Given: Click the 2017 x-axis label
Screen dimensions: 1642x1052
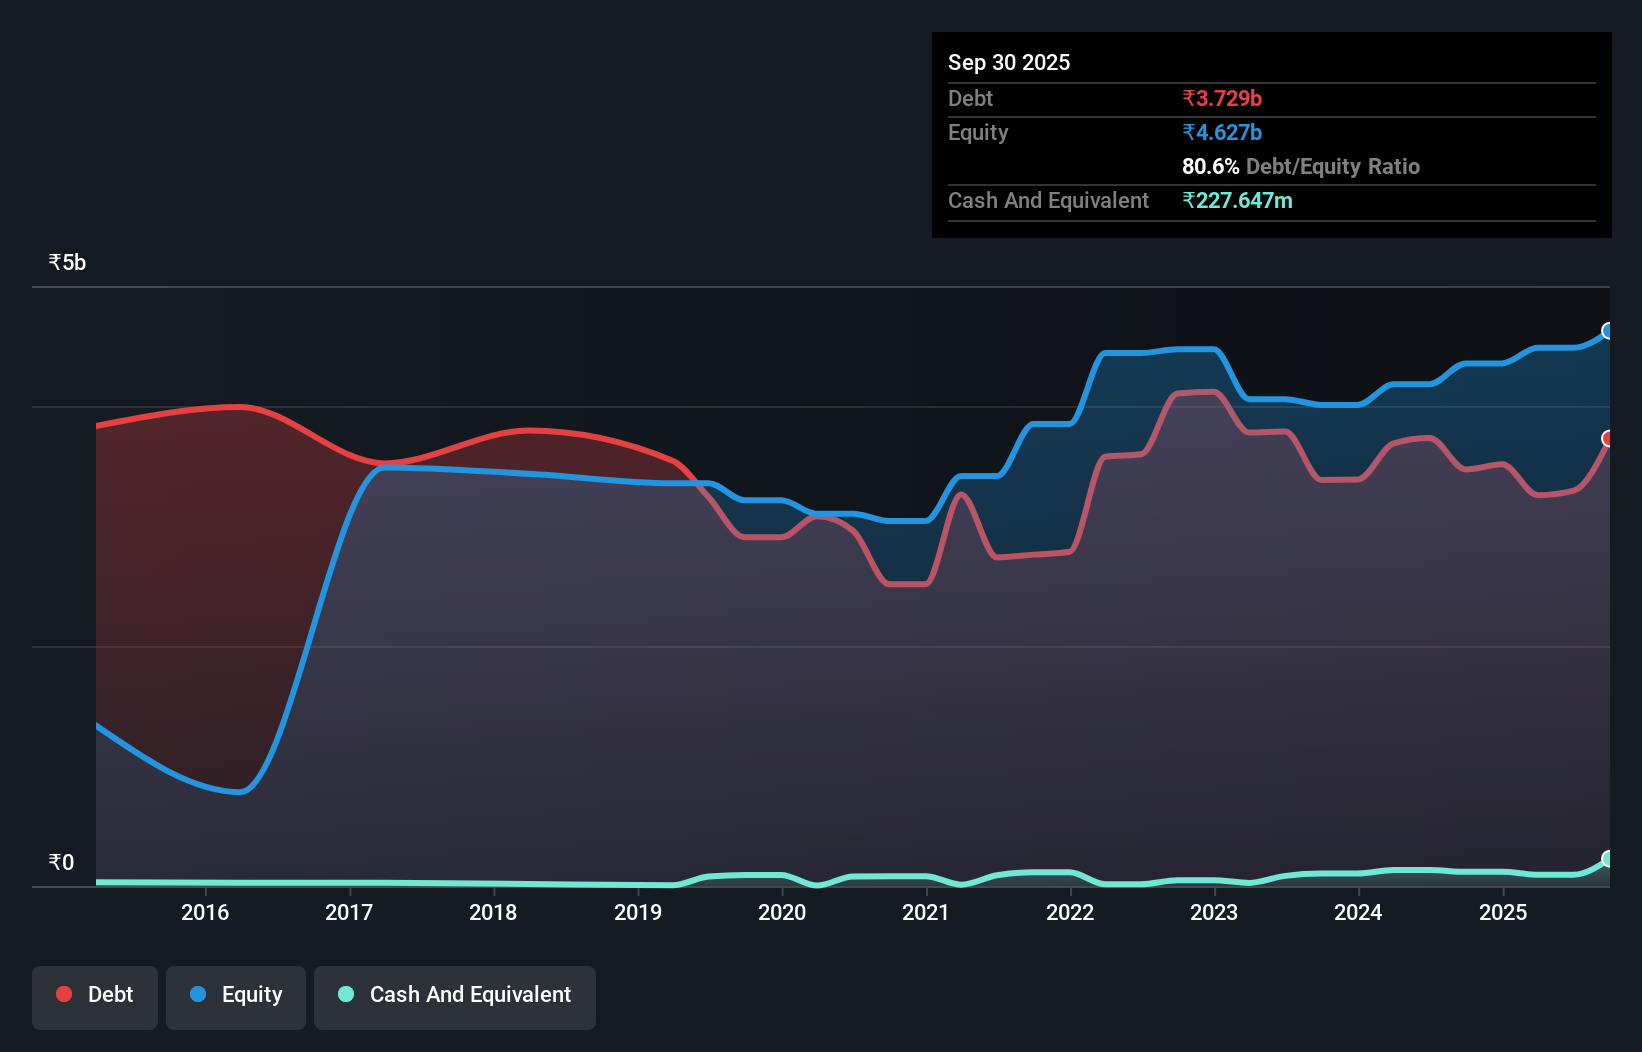Looking at the screenshot, I should tap(349, 912).
